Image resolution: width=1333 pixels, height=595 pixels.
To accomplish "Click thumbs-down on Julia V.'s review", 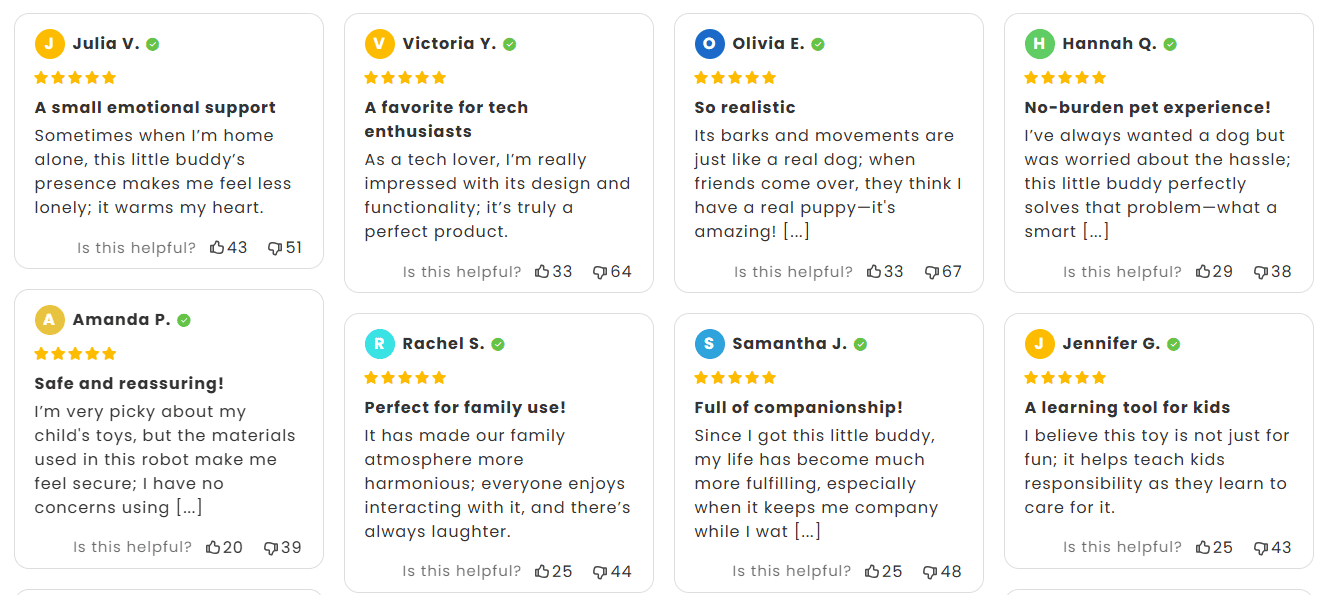I will [x=275, y=248].
